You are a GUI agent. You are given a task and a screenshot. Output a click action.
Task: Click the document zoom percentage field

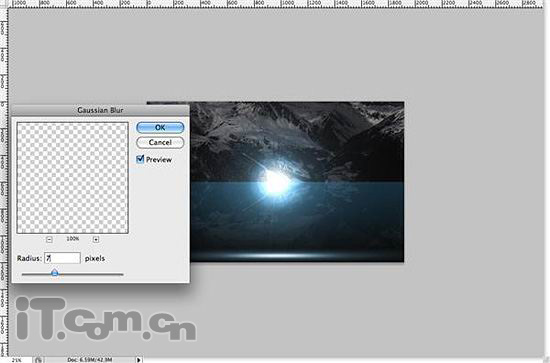click(x=16, y=360)
